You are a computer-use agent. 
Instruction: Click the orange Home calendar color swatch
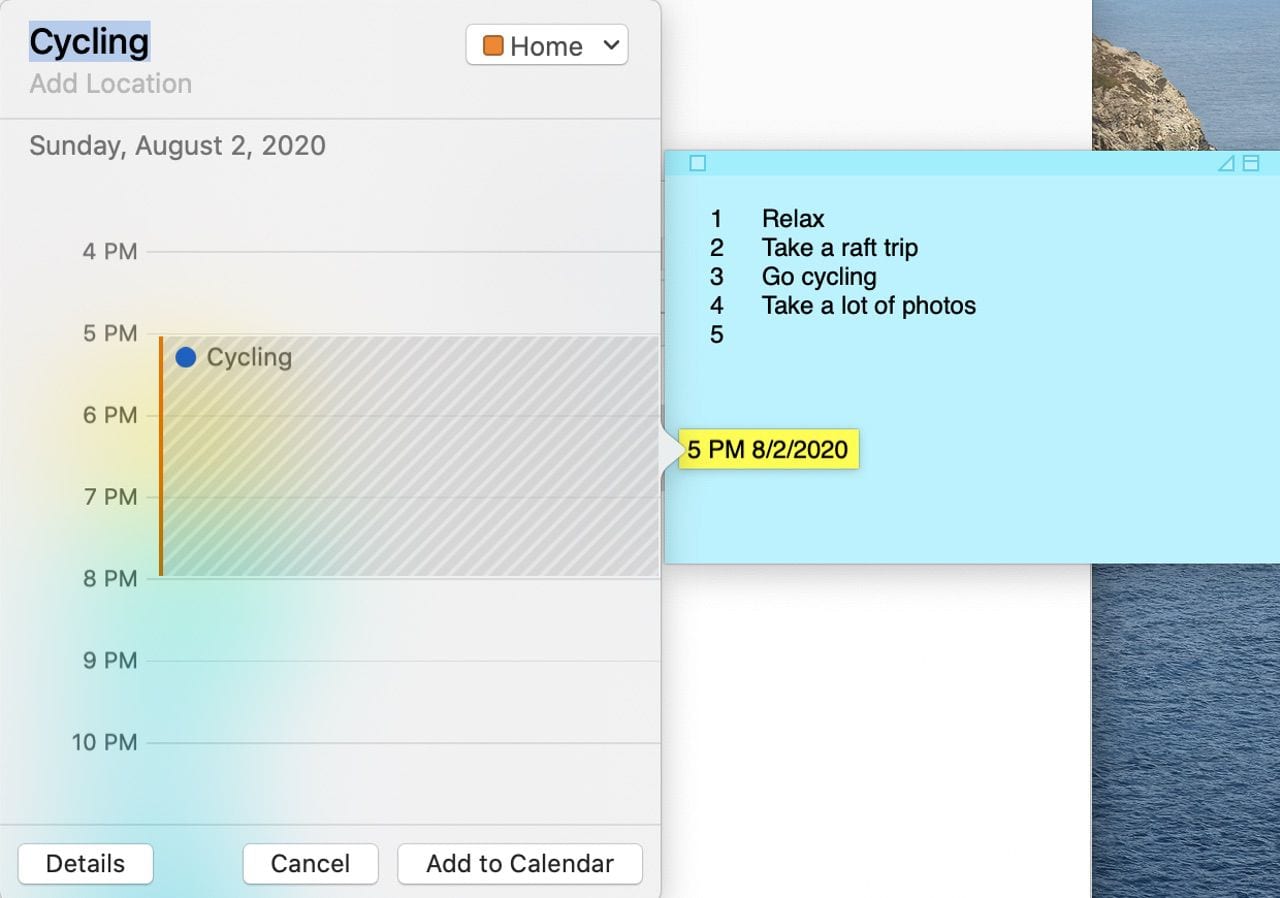[493, 46]
